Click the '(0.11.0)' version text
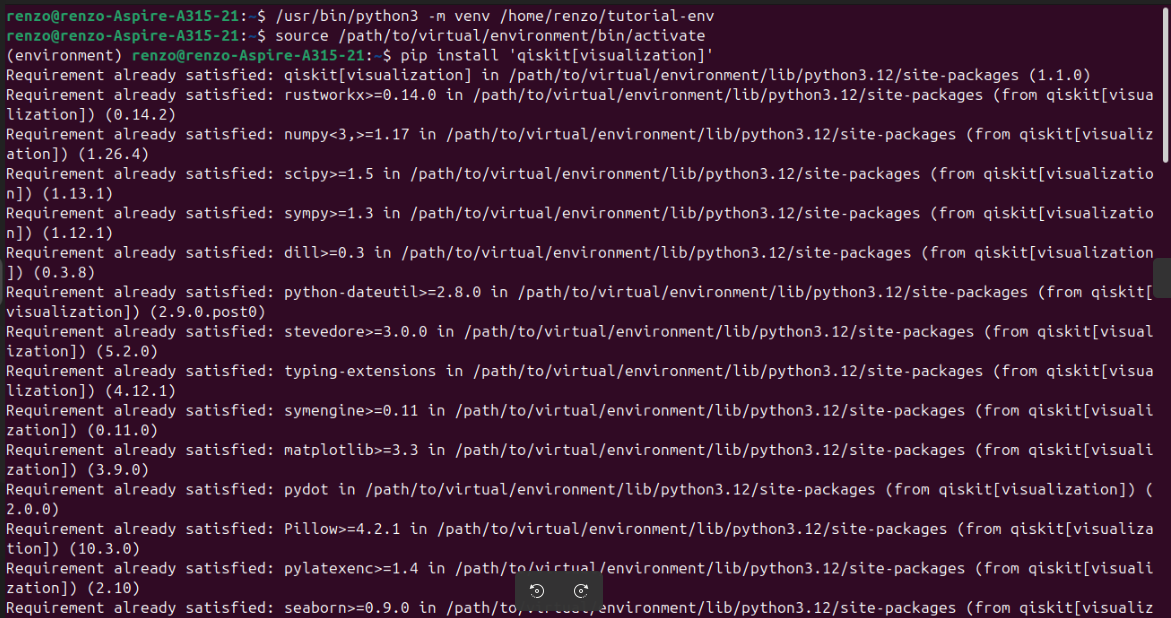Viewport: 1171px width, 618px height. click(x=122, y=431)
